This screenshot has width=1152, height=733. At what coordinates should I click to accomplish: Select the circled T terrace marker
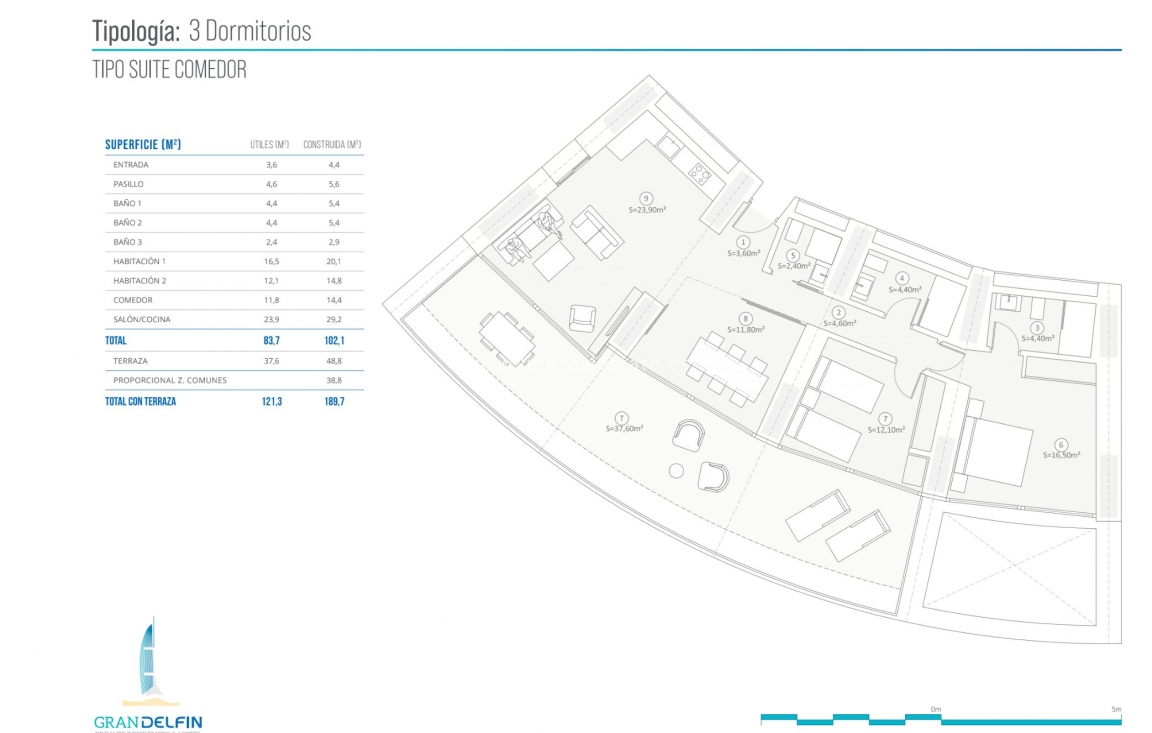622,417
